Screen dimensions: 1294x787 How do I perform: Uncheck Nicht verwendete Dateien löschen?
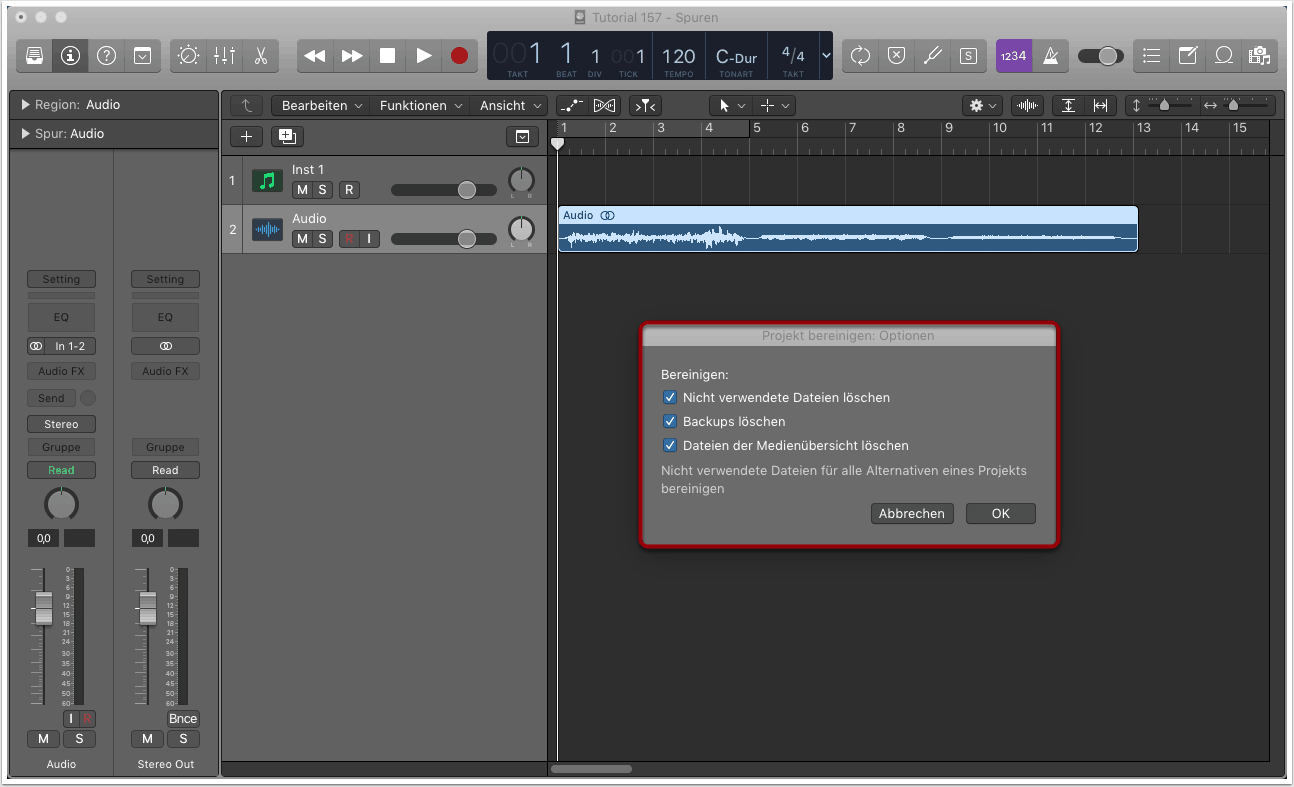[671, 398]
